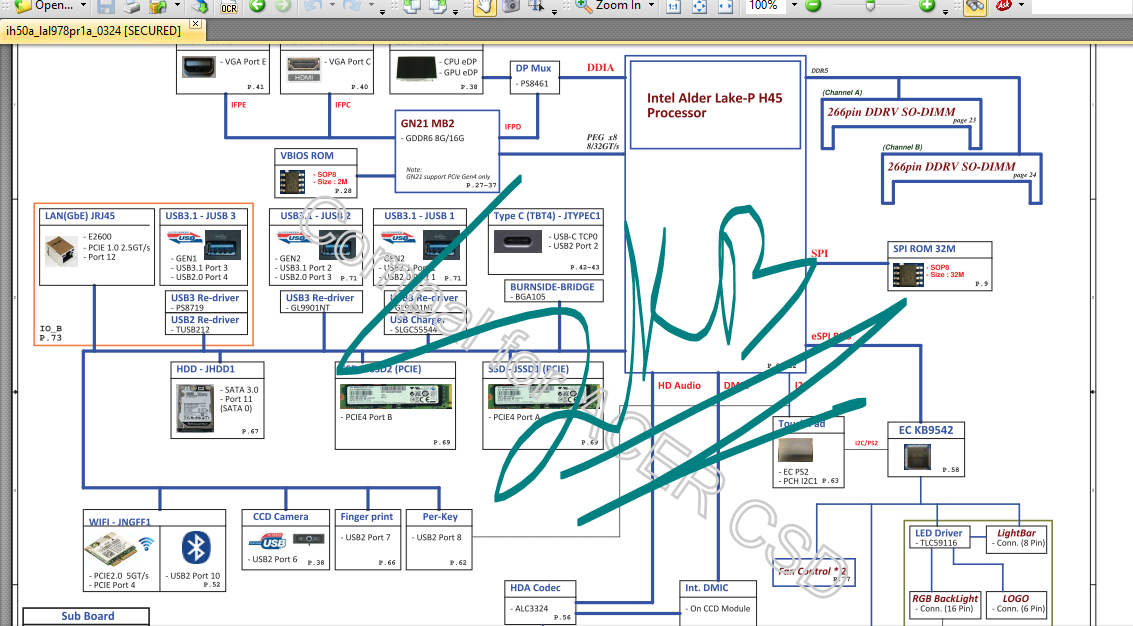The width and height of the screenshot is (1133, 626).
Task: Click the Fit Page zoom icon
Action: coord(699,7)
